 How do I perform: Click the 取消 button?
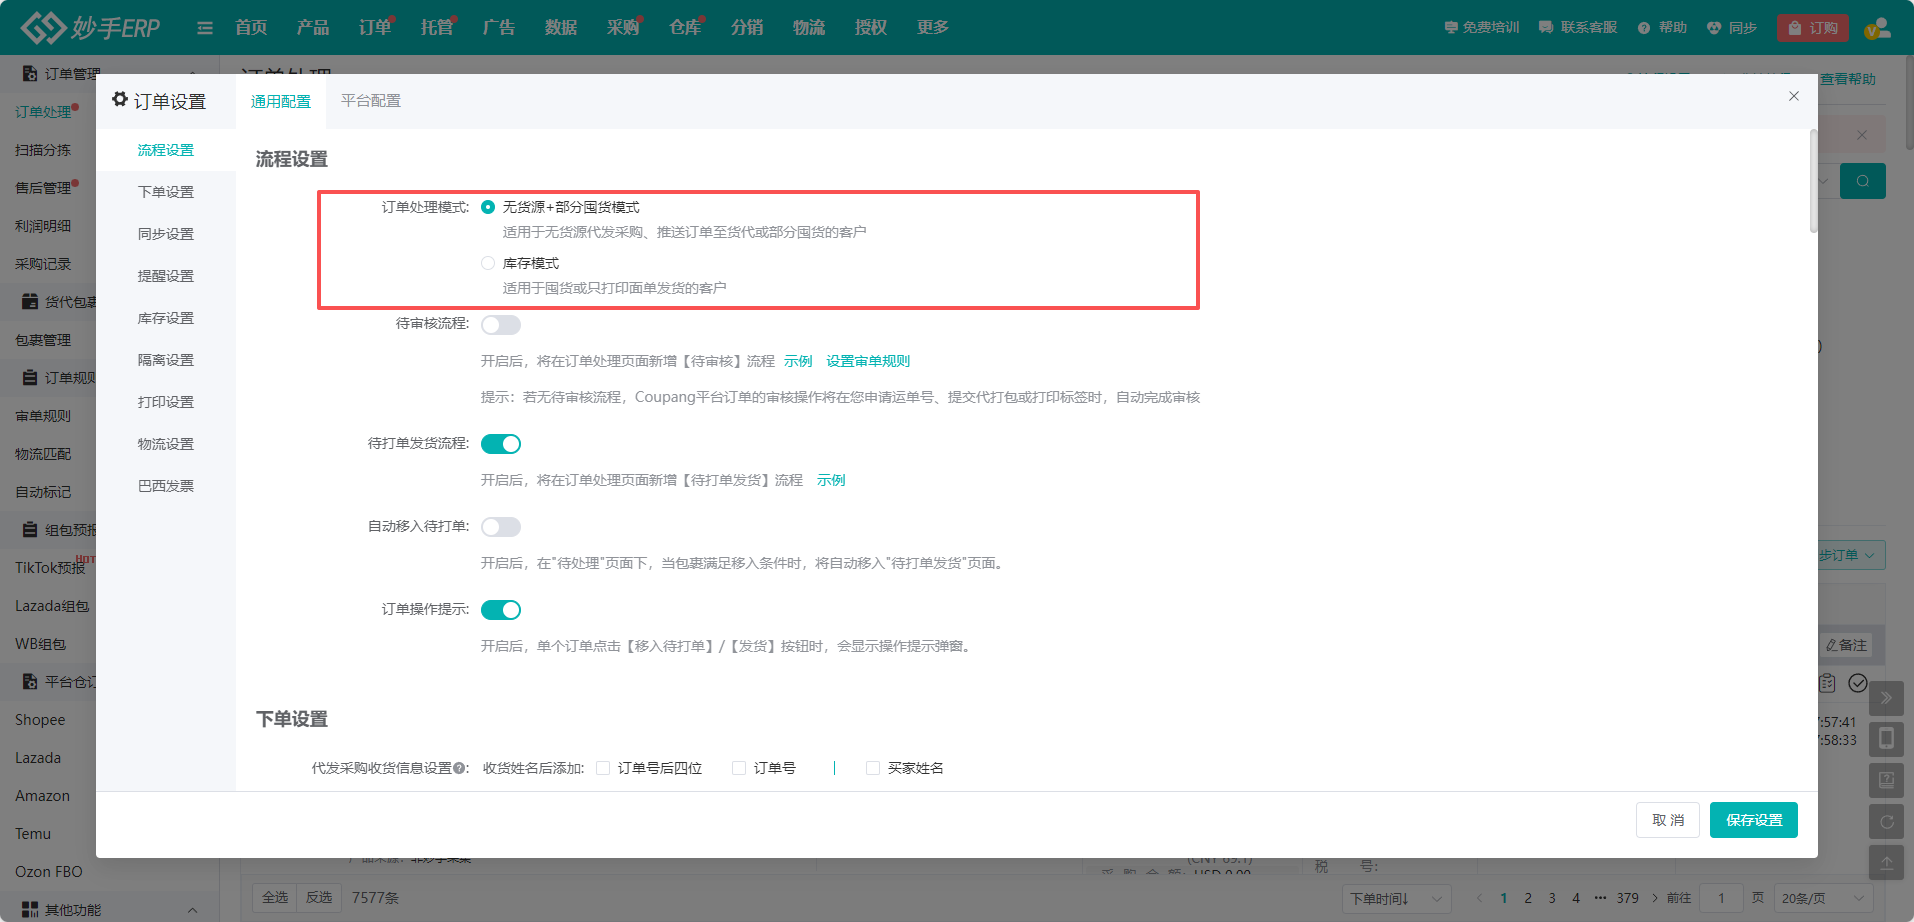point(1668,820)
